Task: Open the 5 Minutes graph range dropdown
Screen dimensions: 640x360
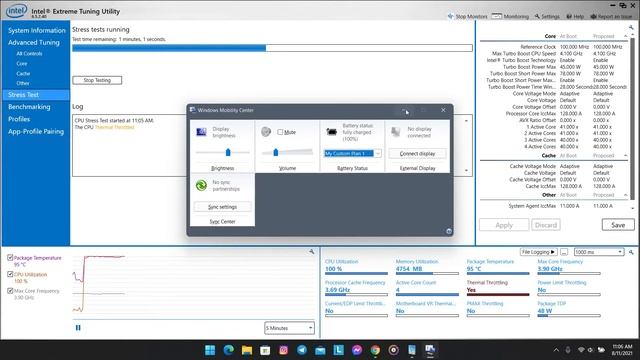Action: 289,328
